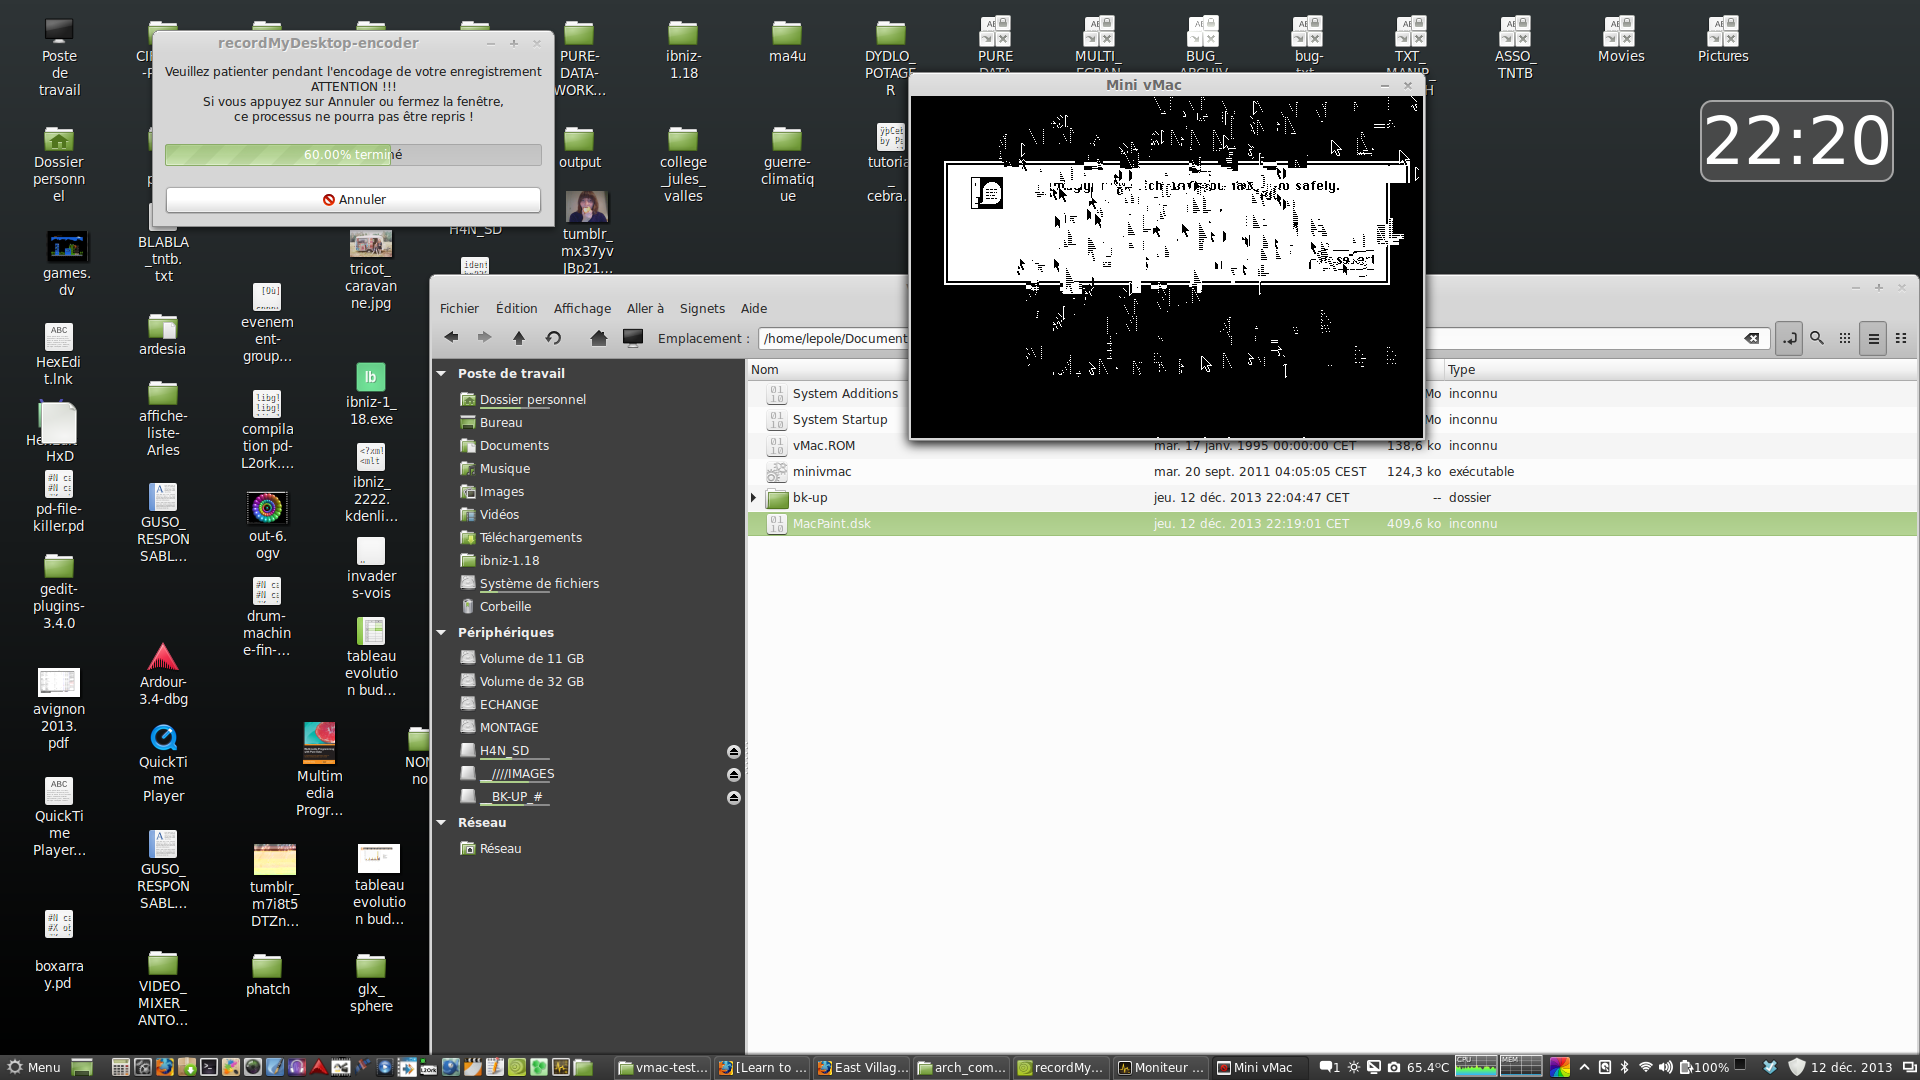Toggle location entry mode button
The width and height of the screenshot is (1920, 1080).
click(1788, 338)
